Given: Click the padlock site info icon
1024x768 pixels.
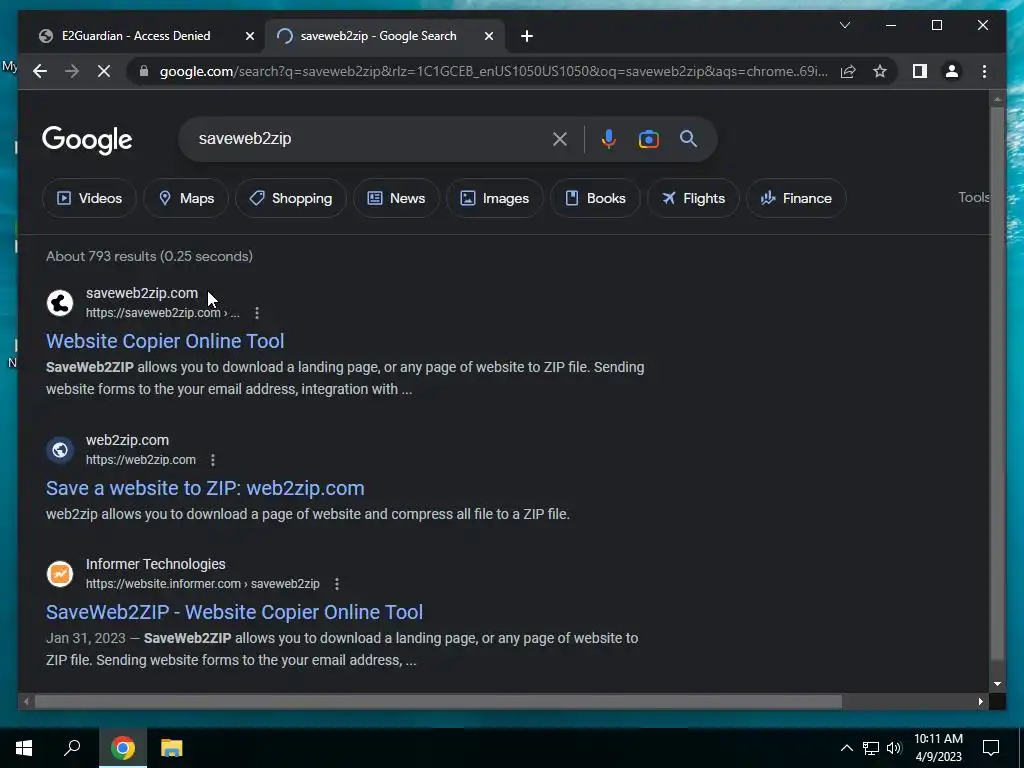Looking at the screenshot, I should 144,71.
